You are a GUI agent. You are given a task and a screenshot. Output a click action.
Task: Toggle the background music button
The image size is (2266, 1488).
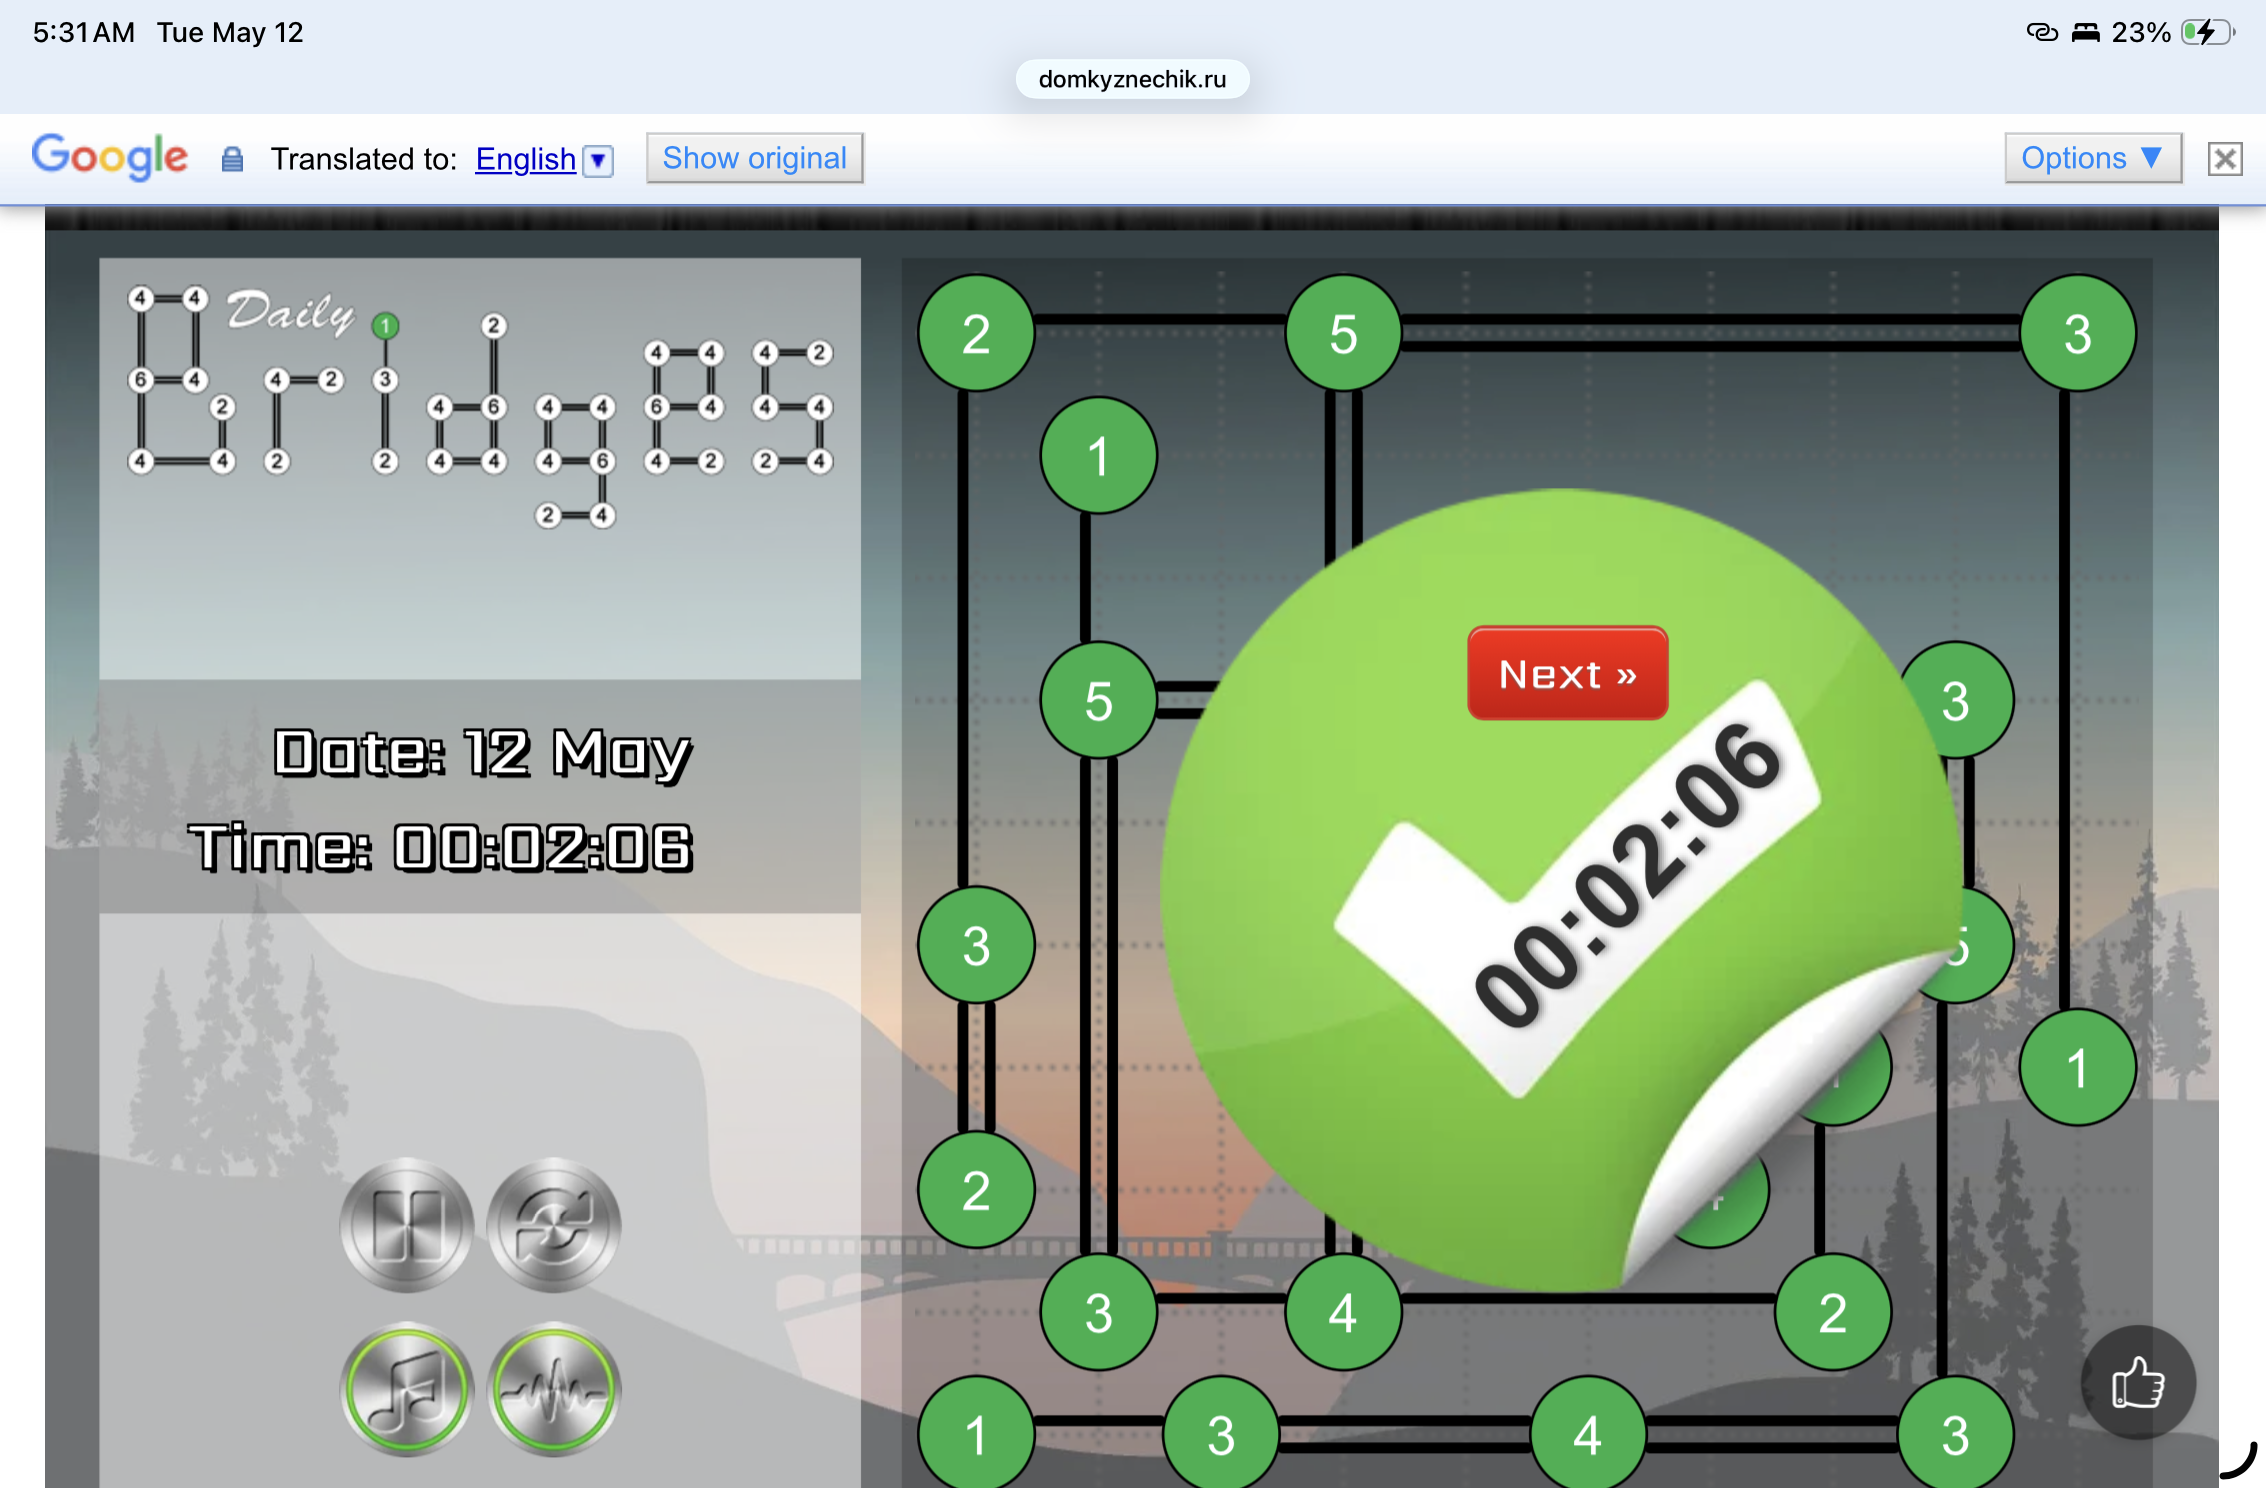tap(406, 1388)
